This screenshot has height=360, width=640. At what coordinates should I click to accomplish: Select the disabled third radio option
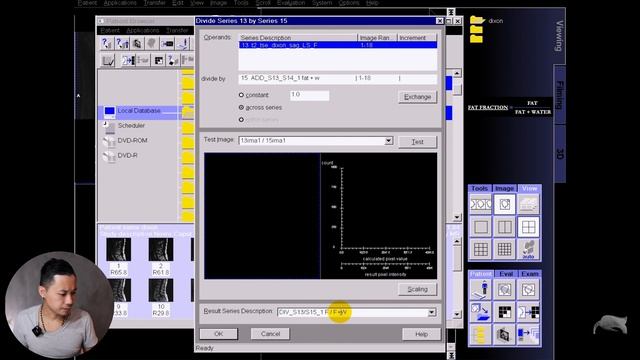[241, 120]
